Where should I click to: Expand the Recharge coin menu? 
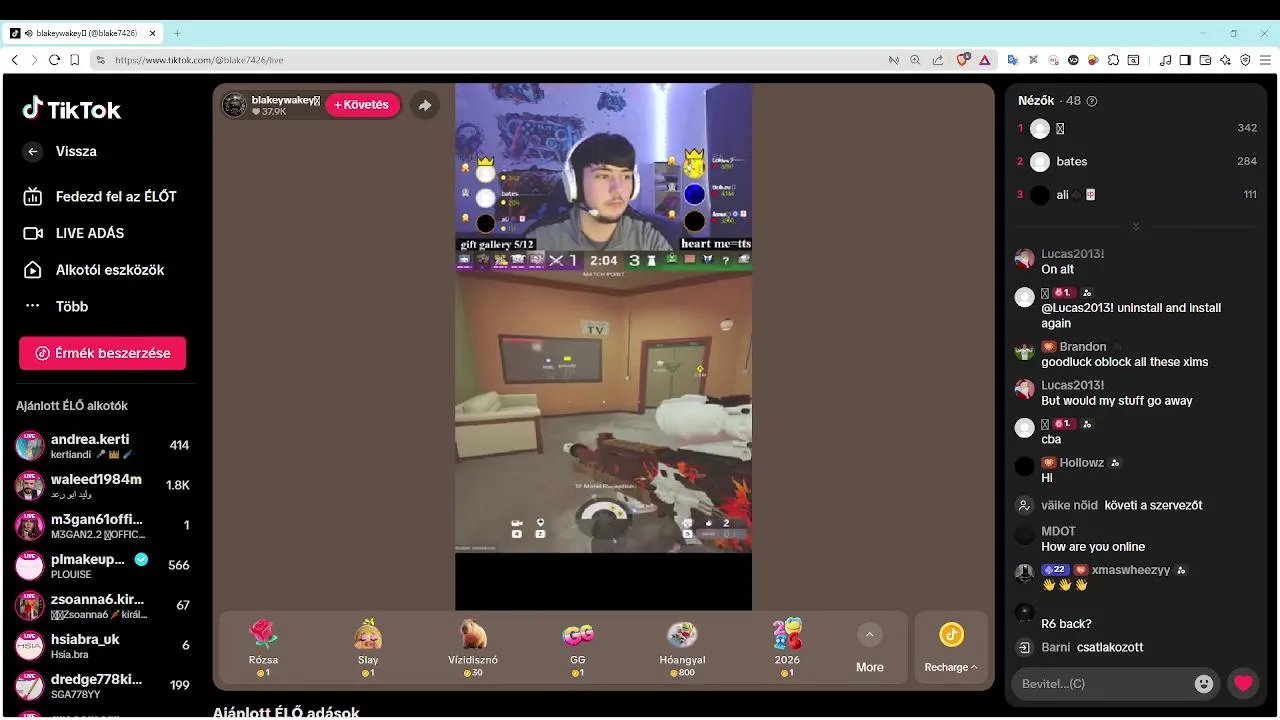click(951, 648)
